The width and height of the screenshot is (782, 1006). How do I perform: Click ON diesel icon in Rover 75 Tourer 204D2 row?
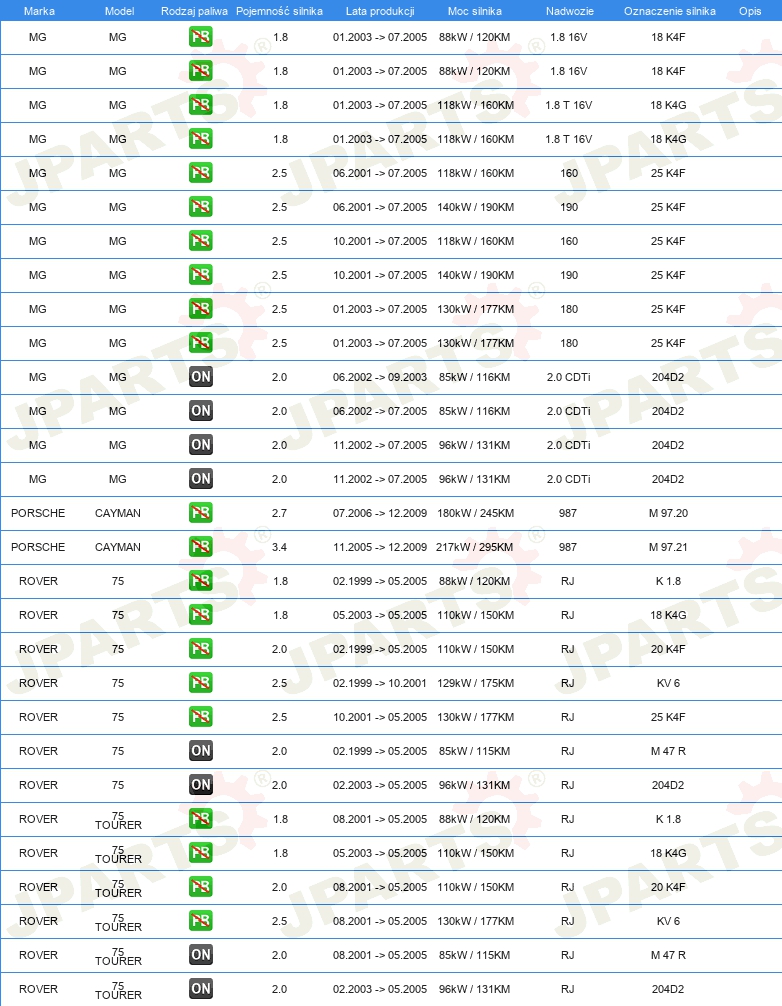point(201,989)
